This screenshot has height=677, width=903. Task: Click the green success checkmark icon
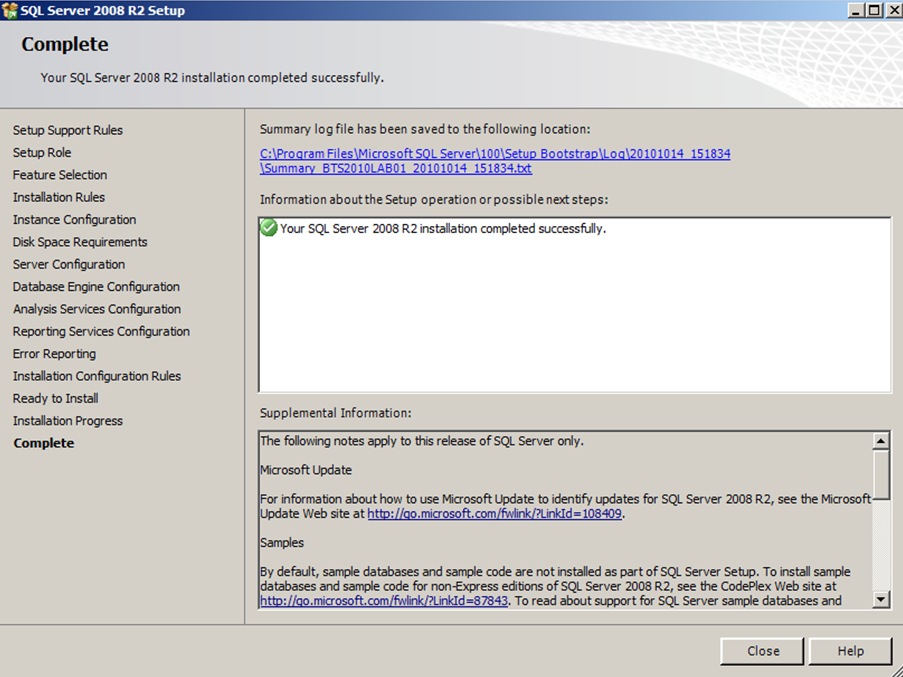pyautogui.click(x=268, y=228)
